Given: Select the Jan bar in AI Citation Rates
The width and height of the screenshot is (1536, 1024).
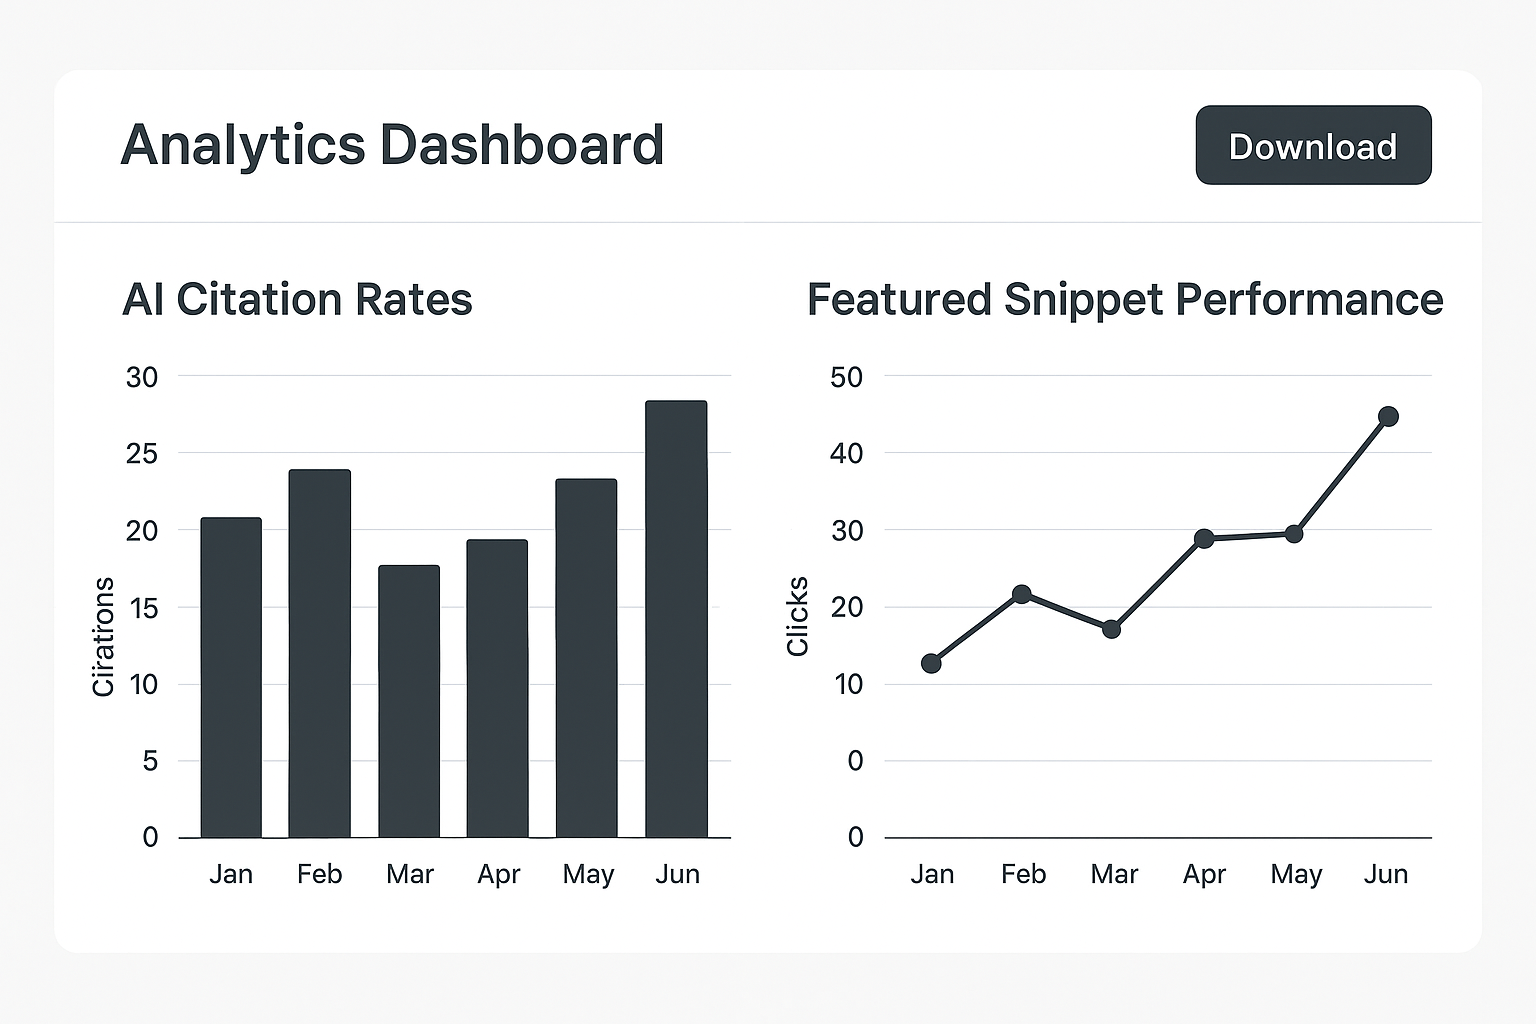Looking at the screenshot, I should [x=231, y=675].
